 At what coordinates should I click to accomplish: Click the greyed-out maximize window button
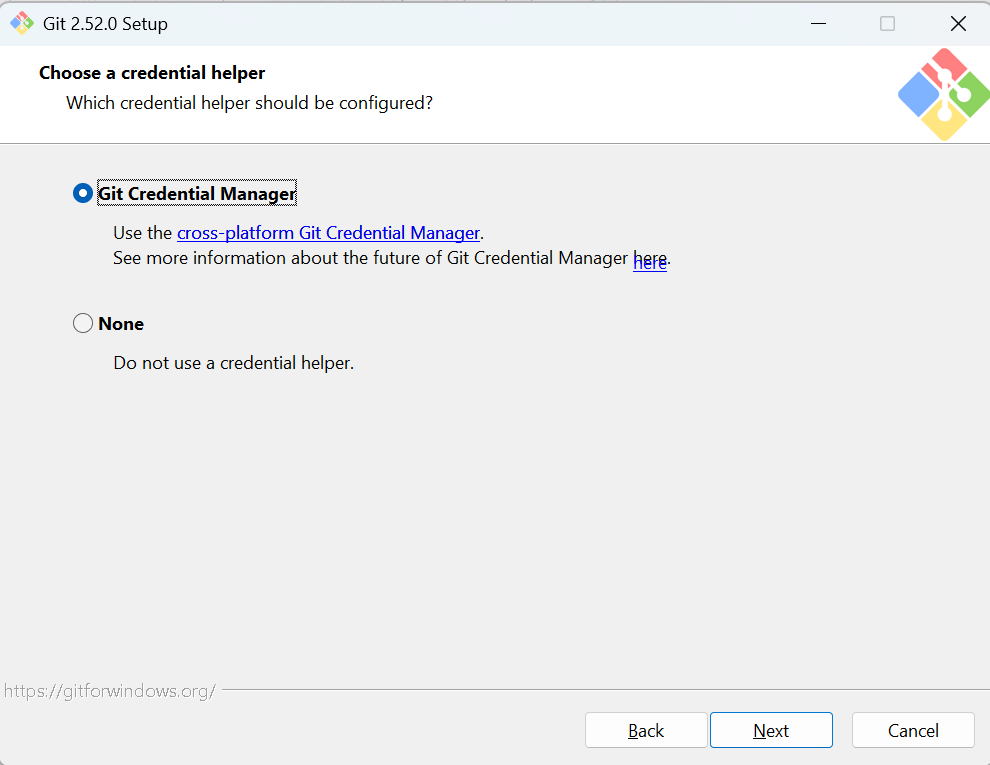tap(887, 23)
